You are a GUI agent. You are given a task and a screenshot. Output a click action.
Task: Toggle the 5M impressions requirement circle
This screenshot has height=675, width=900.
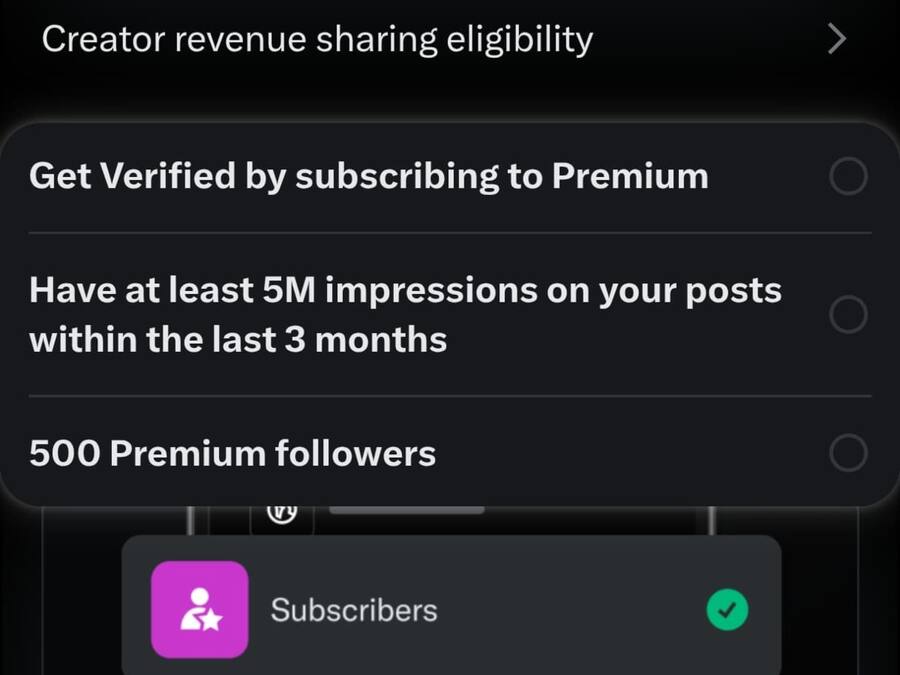tap(848, 316)
